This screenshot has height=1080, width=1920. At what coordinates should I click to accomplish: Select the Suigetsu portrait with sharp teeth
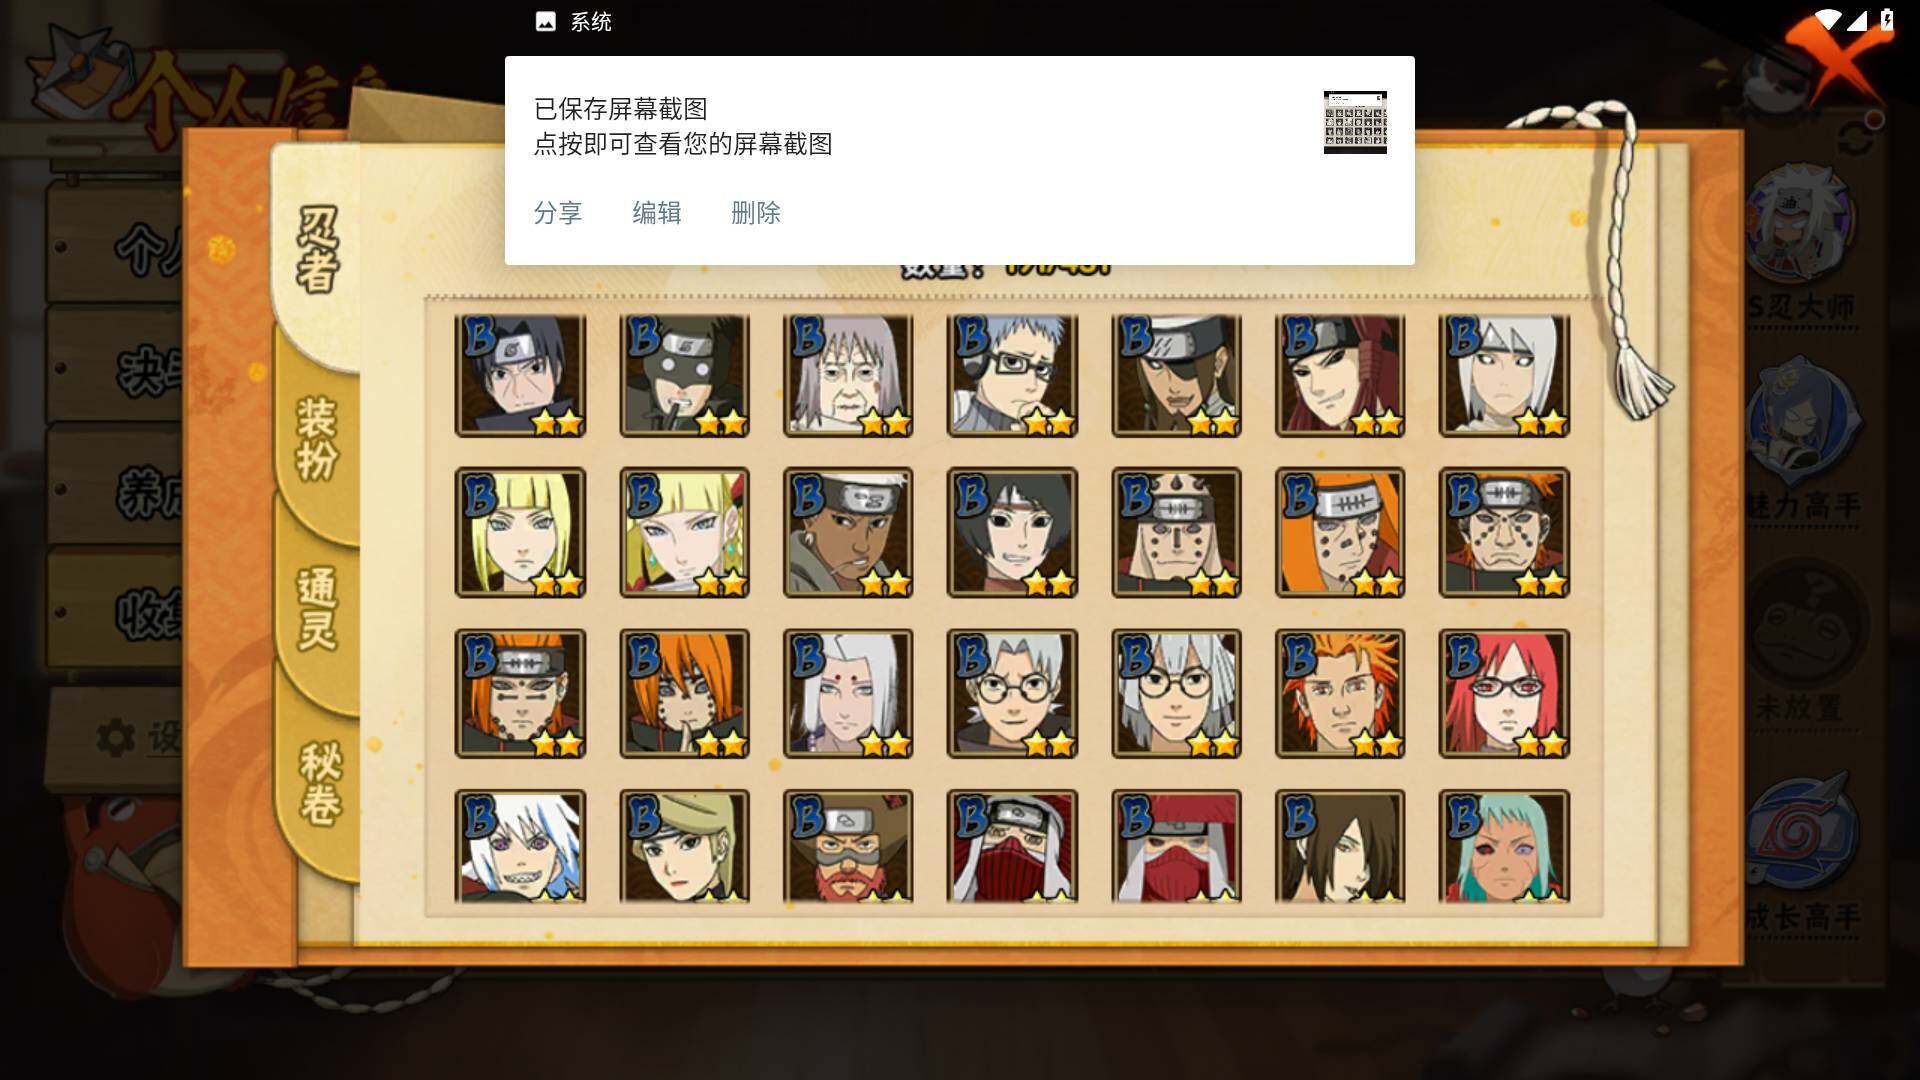(x=520, y=847)
